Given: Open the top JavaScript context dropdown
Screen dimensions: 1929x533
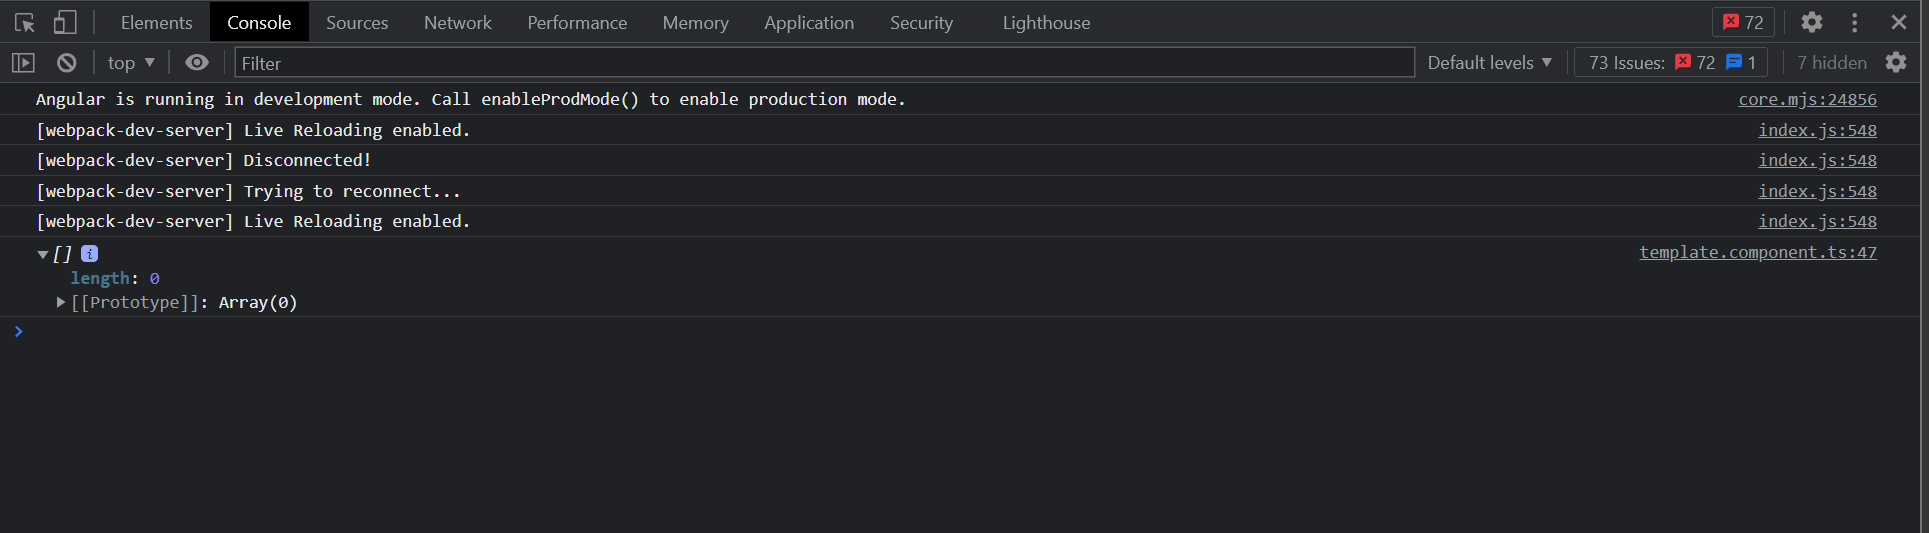Looking at the screenshot, I should [x=131, y=63].
